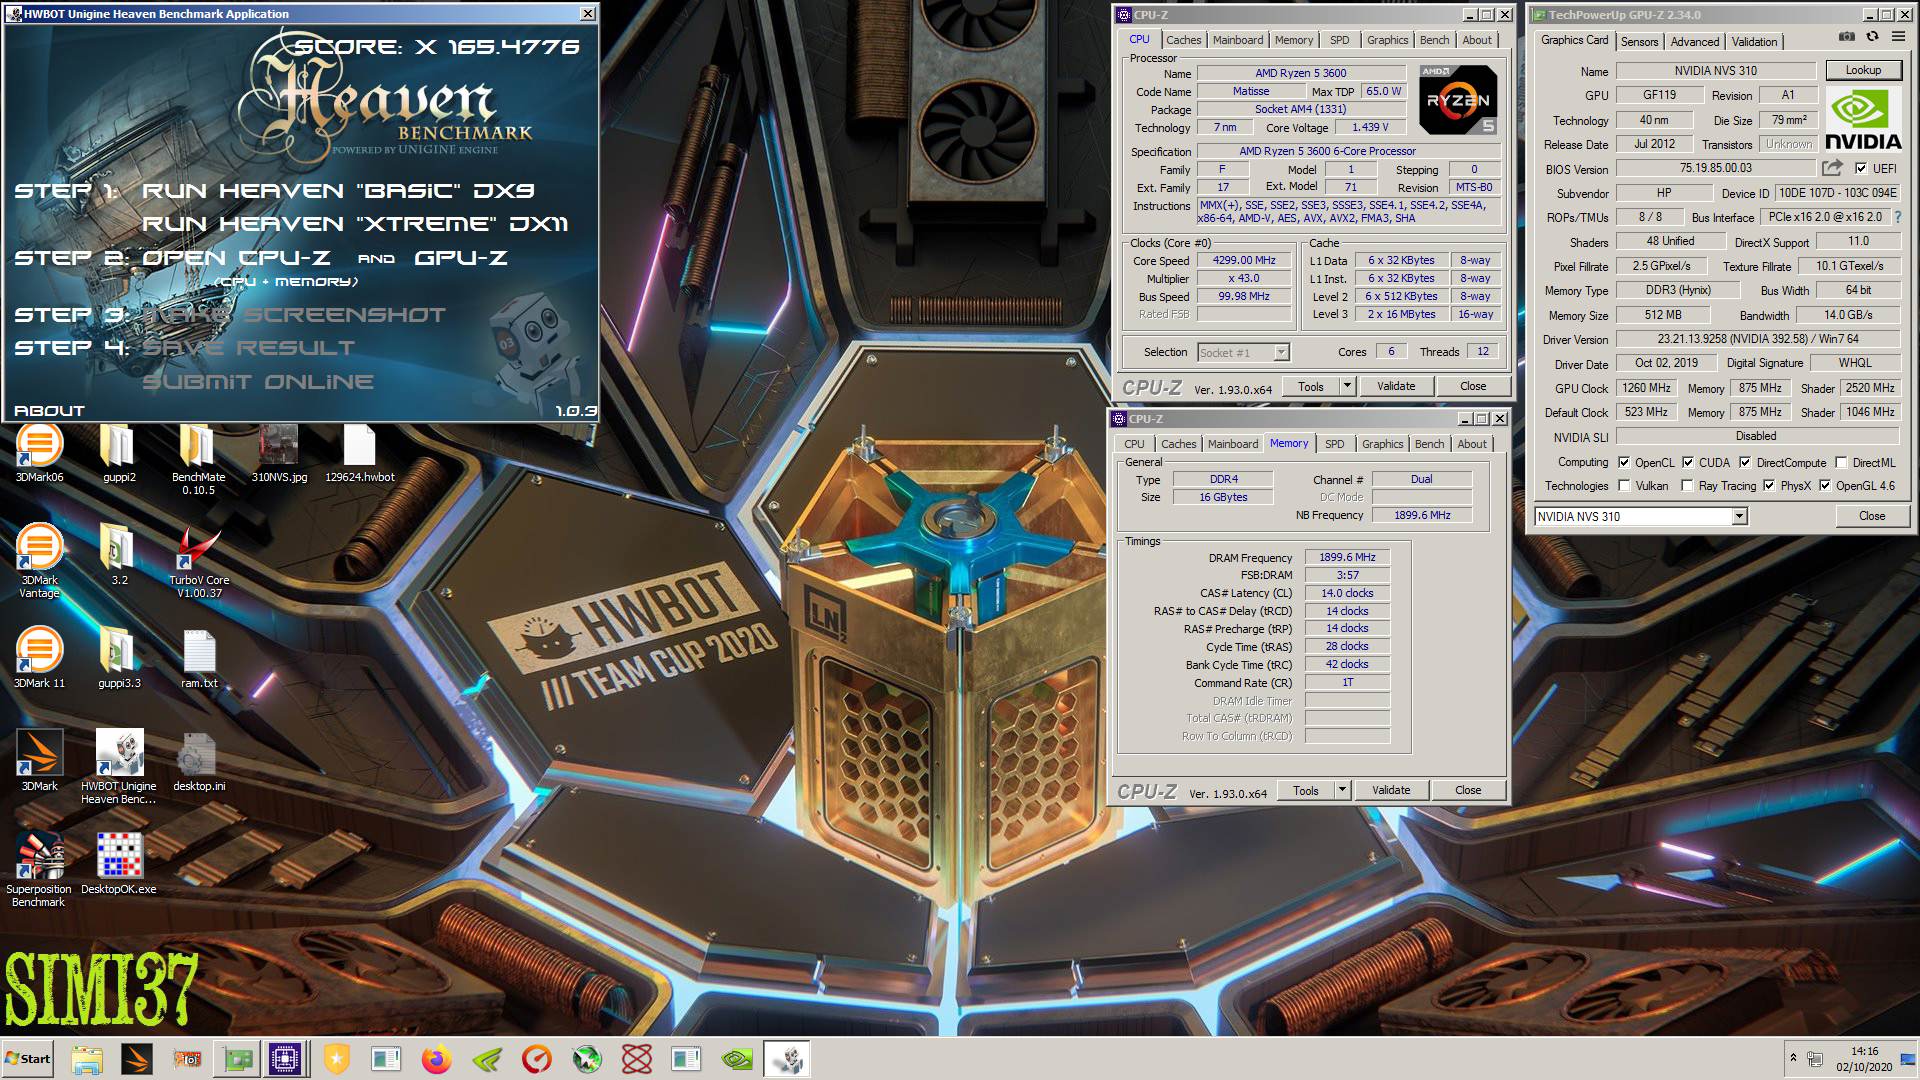This screenshot has width=1920, height=1080.
Task: Open the Validation tab in GPU-Z
Action: pos(1754,41)
